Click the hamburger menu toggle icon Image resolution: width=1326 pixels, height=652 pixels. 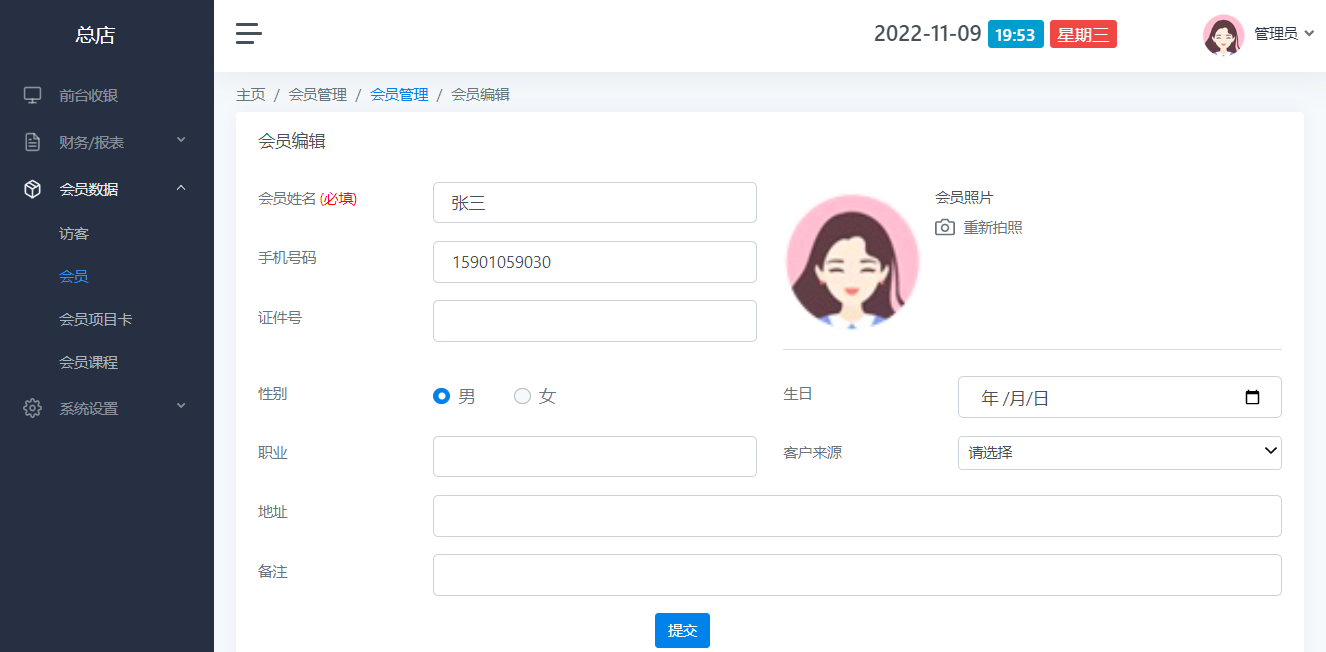(249, 34)
